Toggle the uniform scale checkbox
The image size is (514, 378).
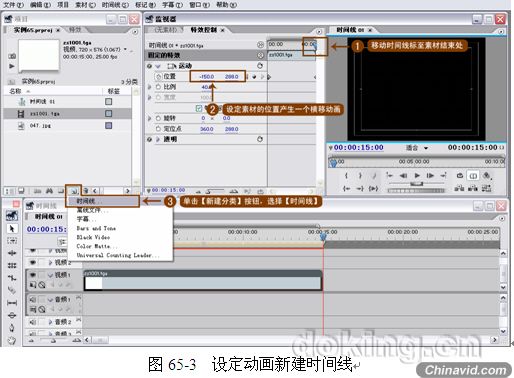(x=199, y=108)
